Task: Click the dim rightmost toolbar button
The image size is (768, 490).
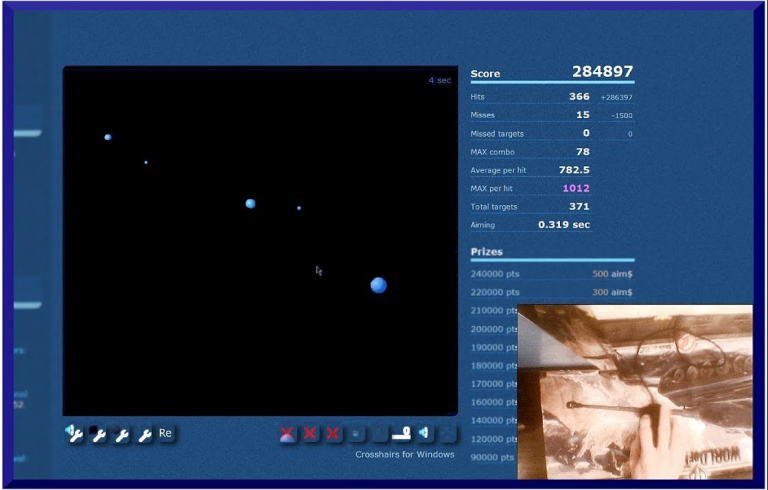Action: pyautogui.click(x=448, y=433)
